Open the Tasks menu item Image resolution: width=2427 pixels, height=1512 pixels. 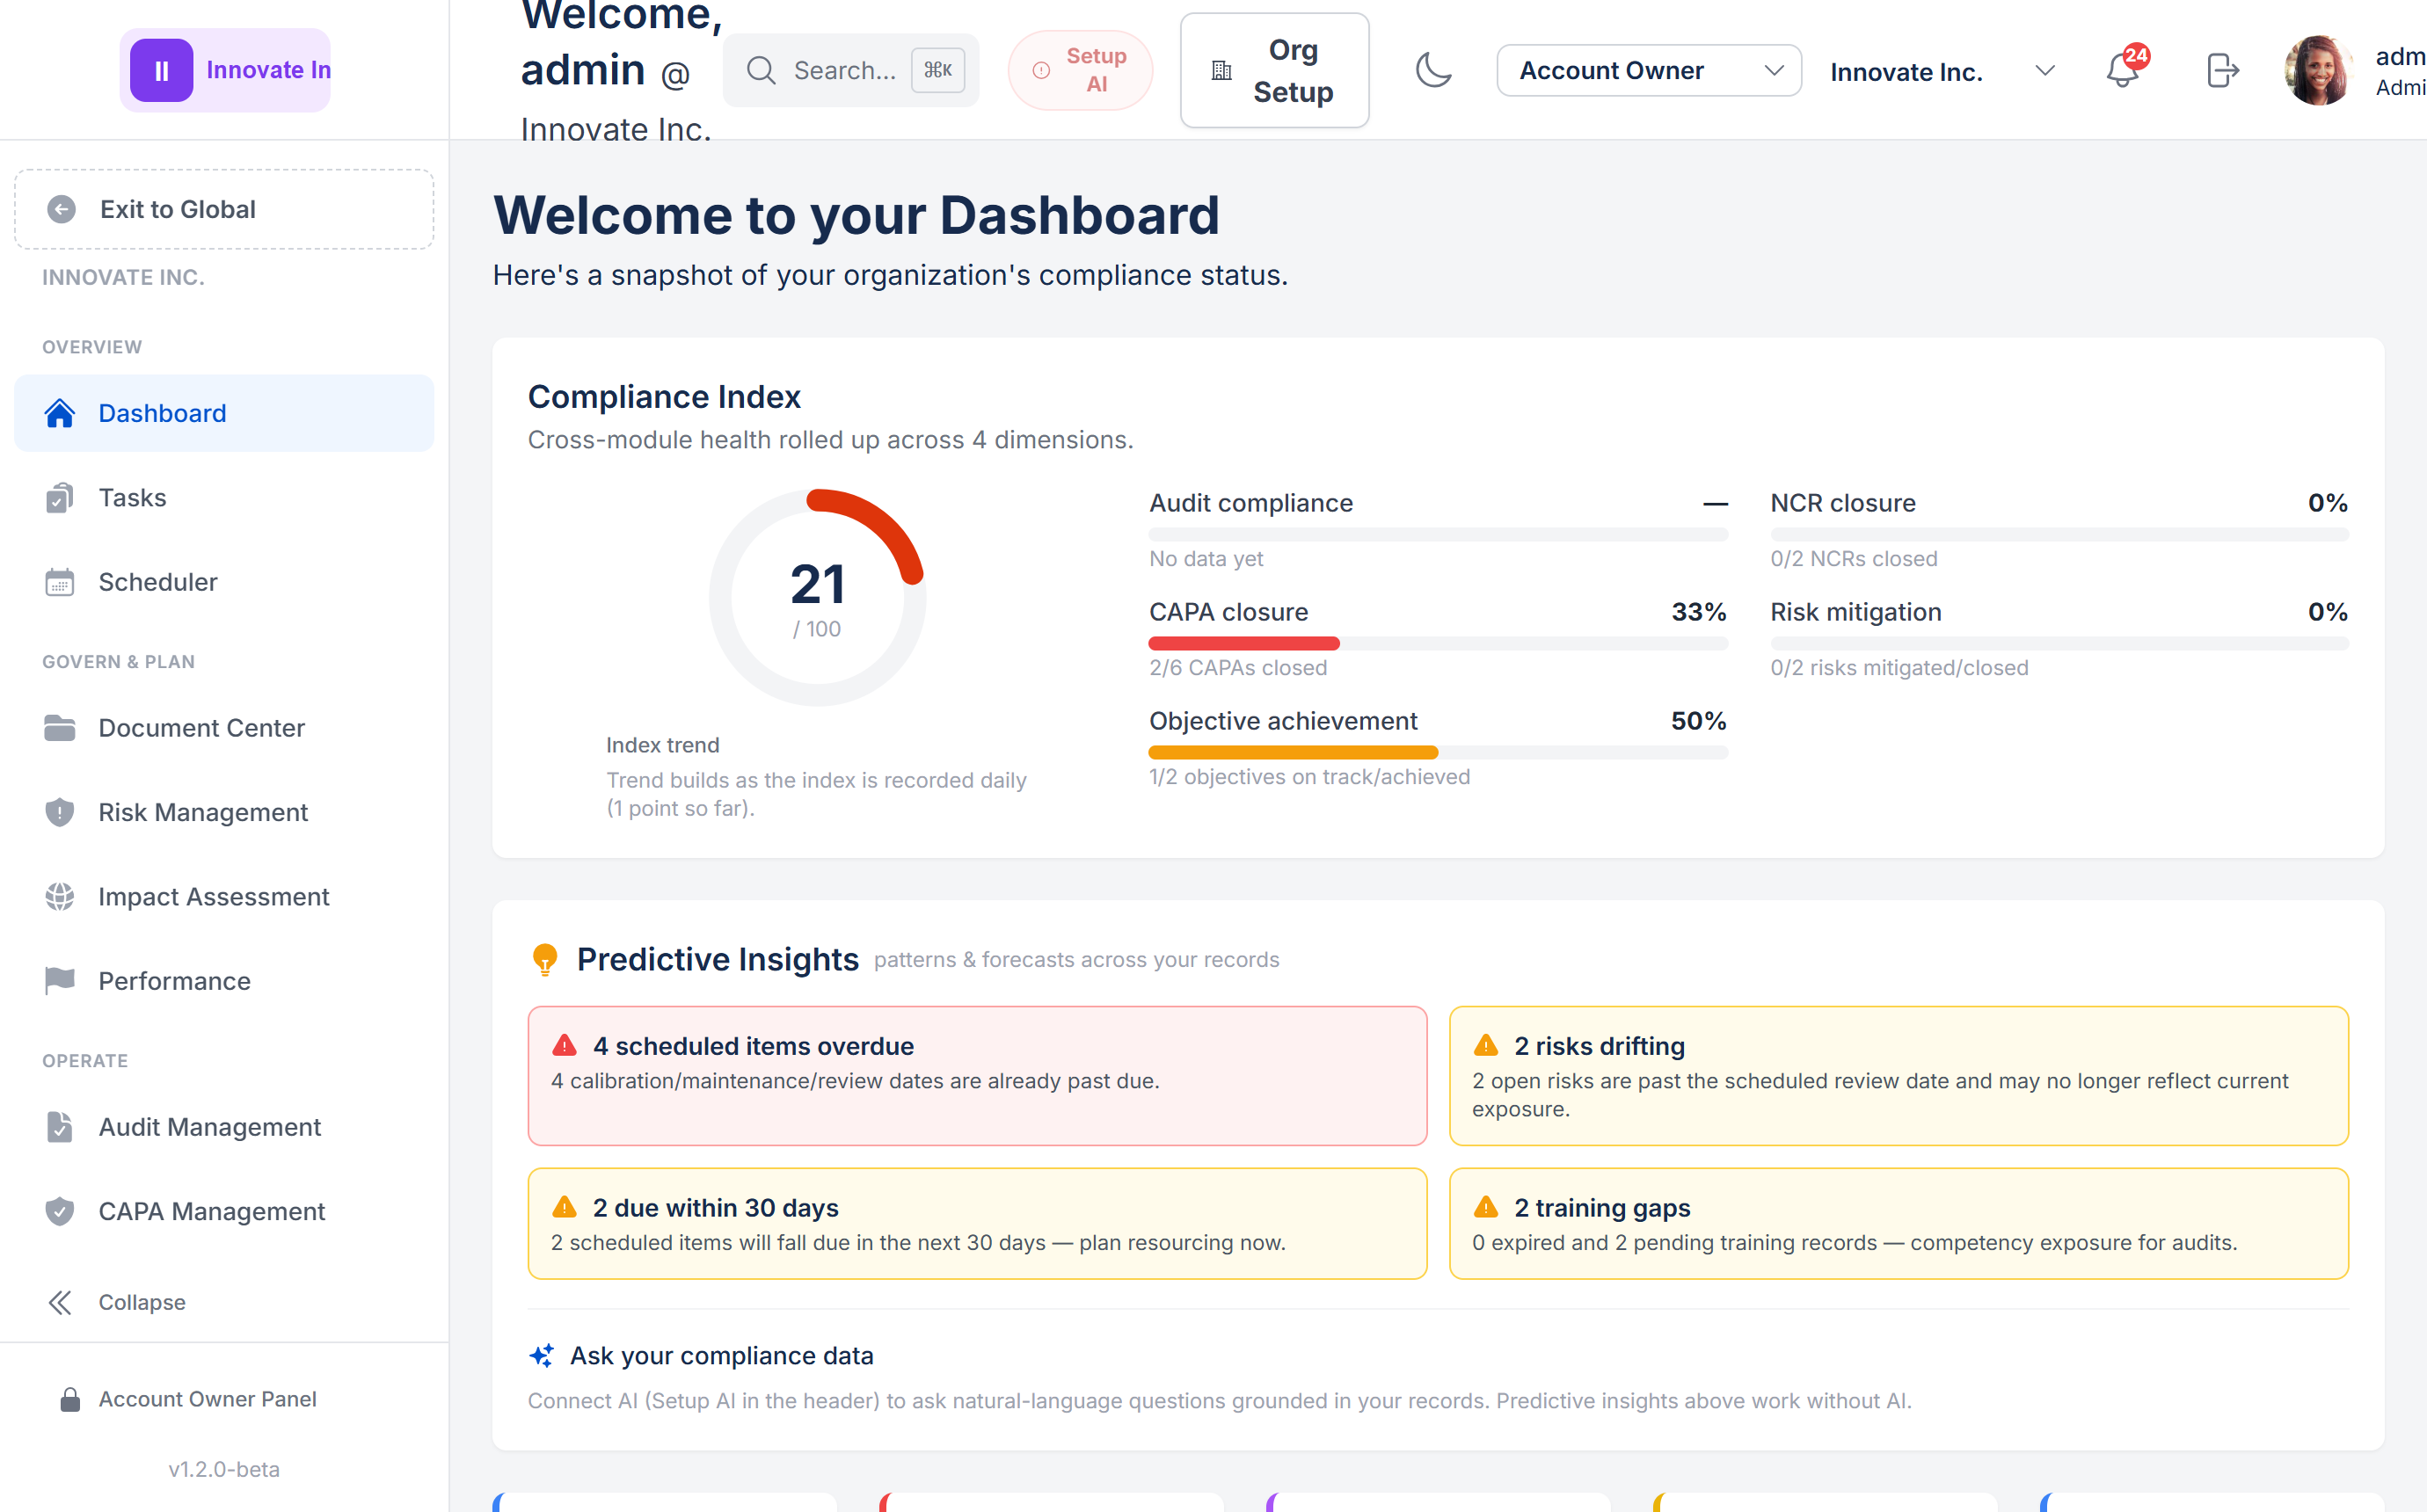(x=224, y=498)
